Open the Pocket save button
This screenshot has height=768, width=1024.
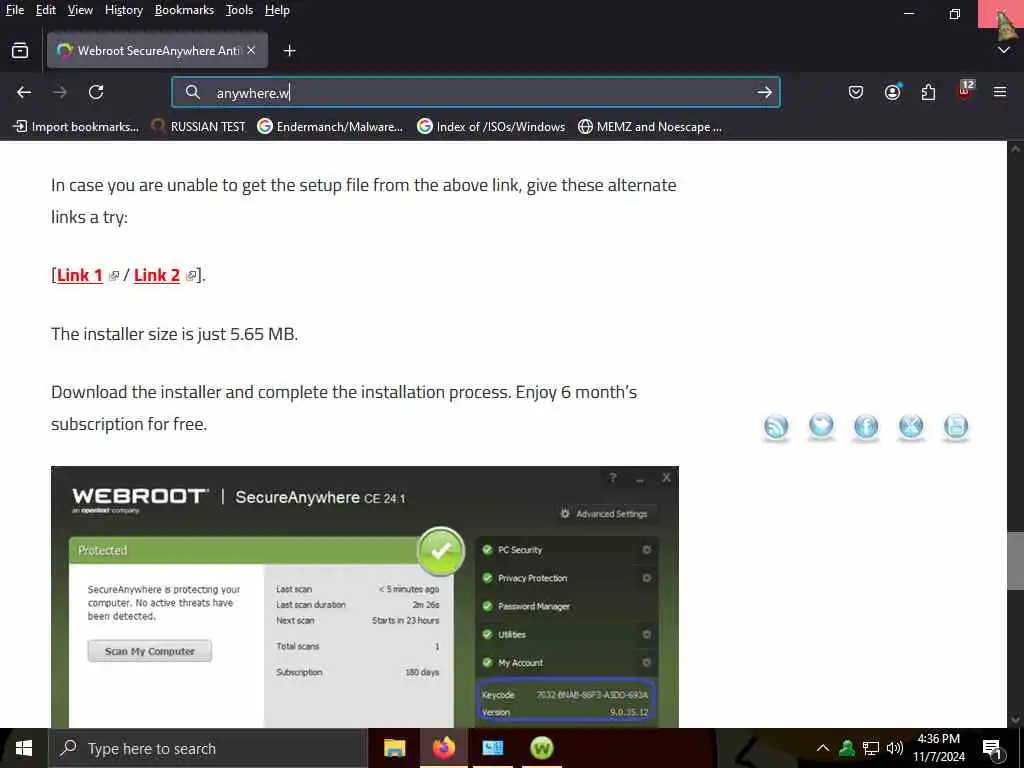(x=856, y=92)
